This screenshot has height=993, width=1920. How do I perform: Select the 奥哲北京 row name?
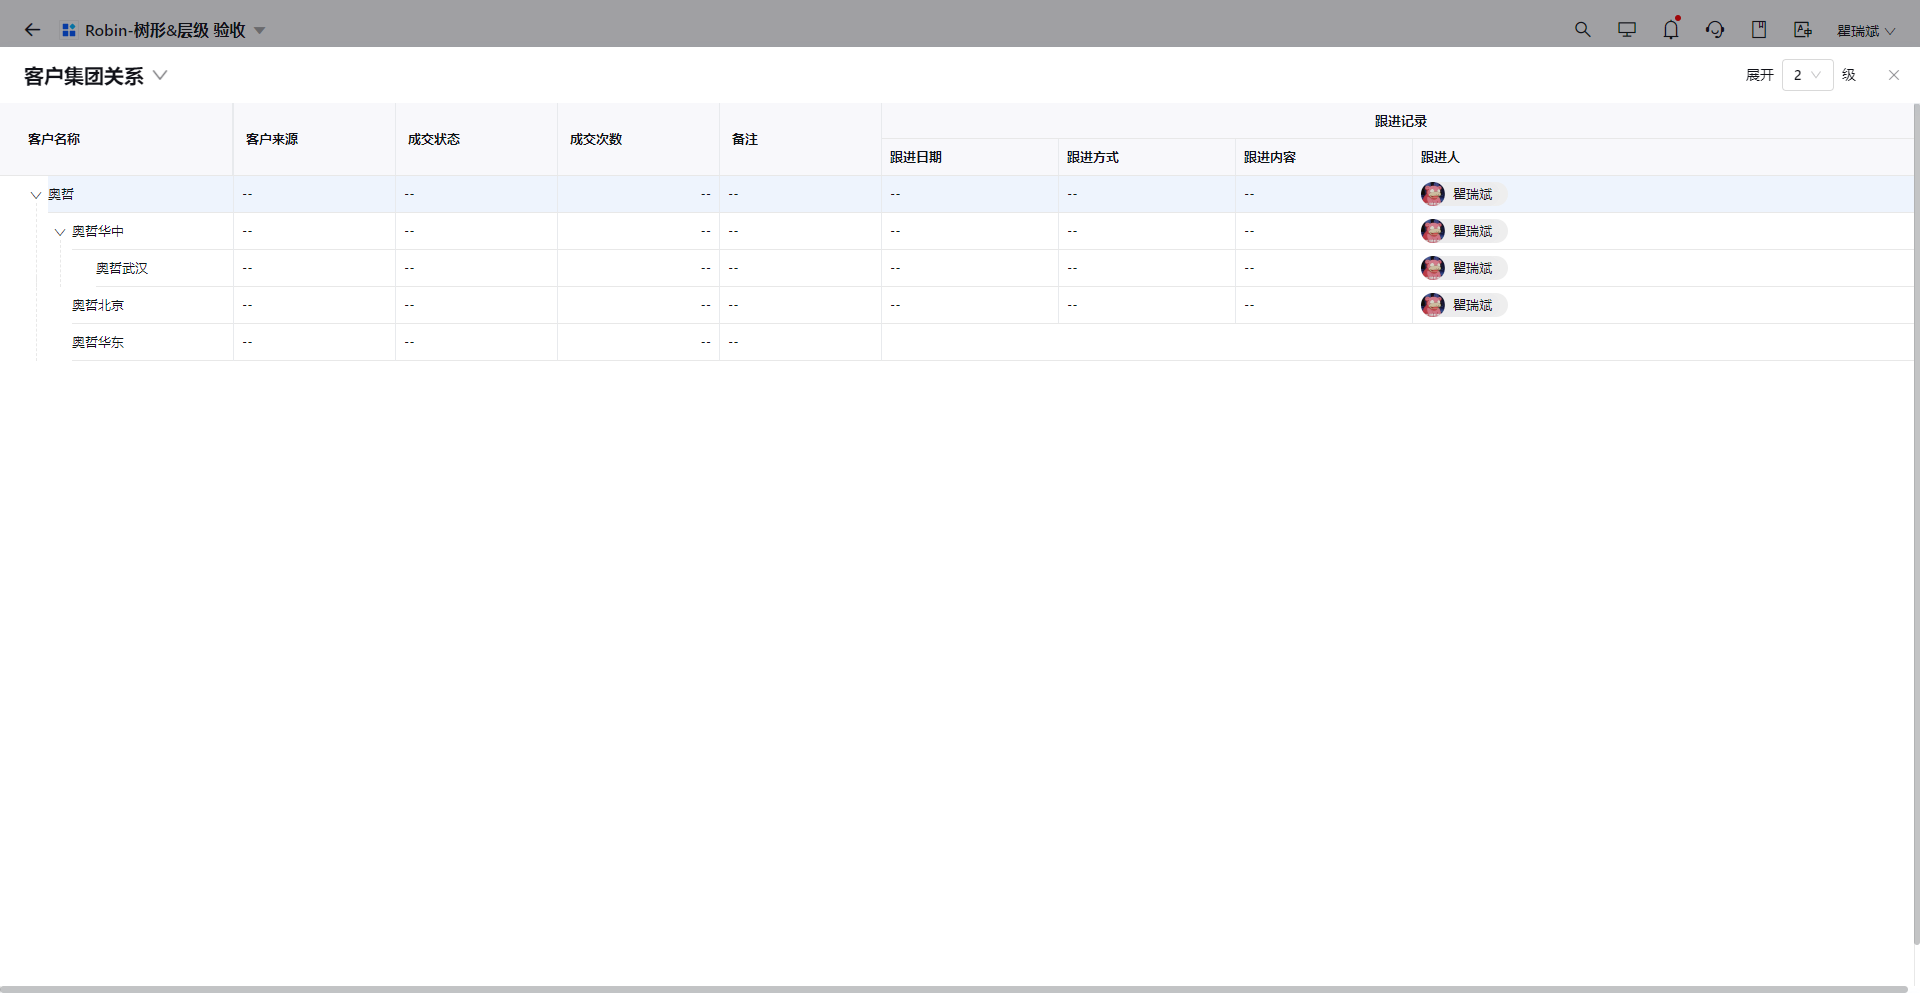(98, 305)
